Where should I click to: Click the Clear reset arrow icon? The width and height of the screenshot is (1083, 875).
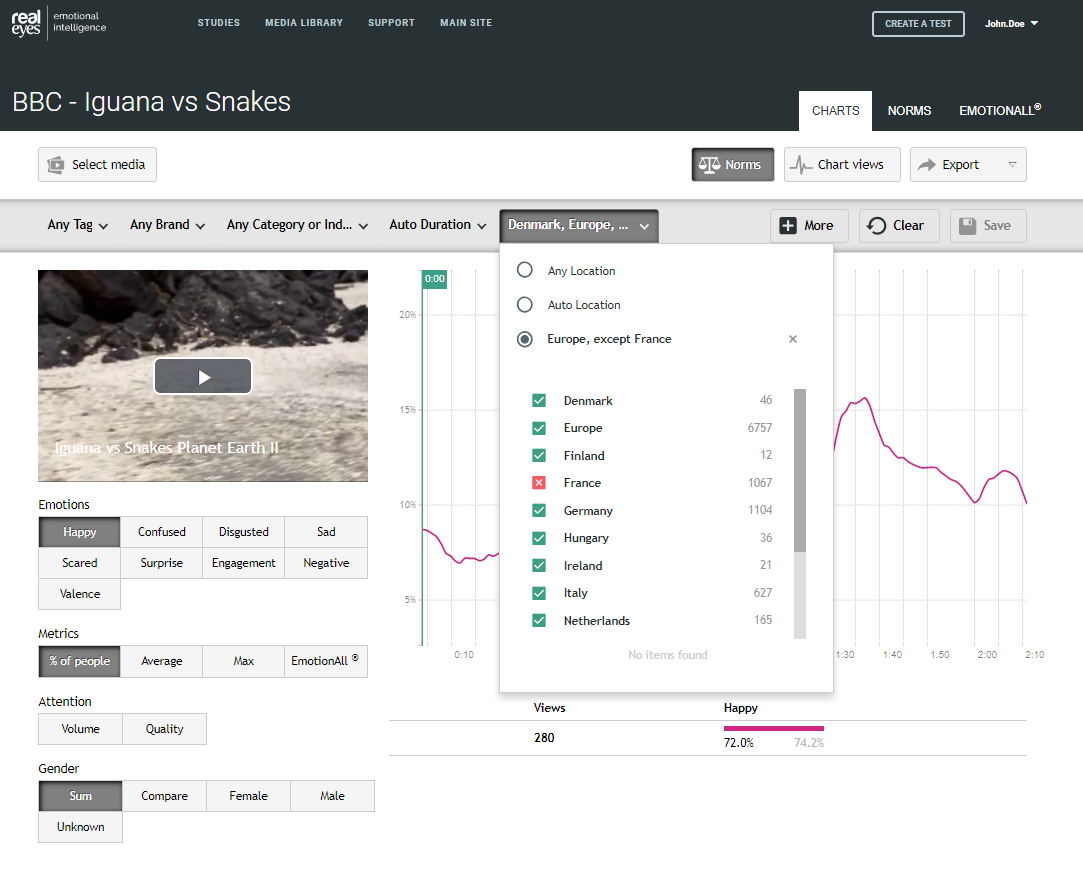(x=876, y=226)
